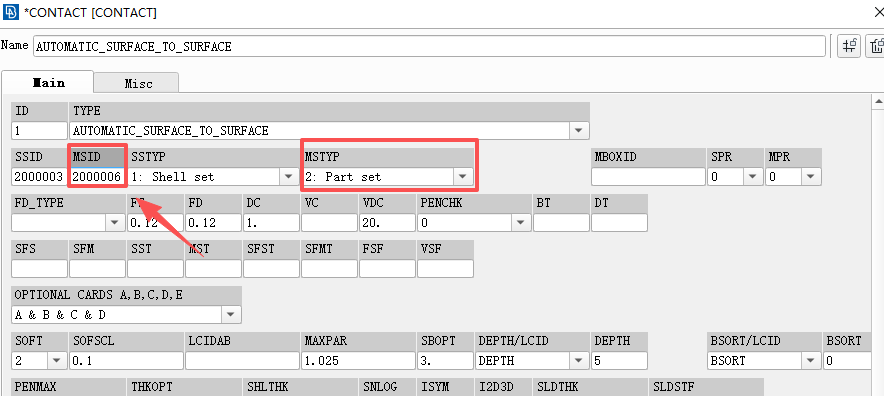
Task: Click the THKOPT column label
Action: pyautogui.click(x=151, y=387)
